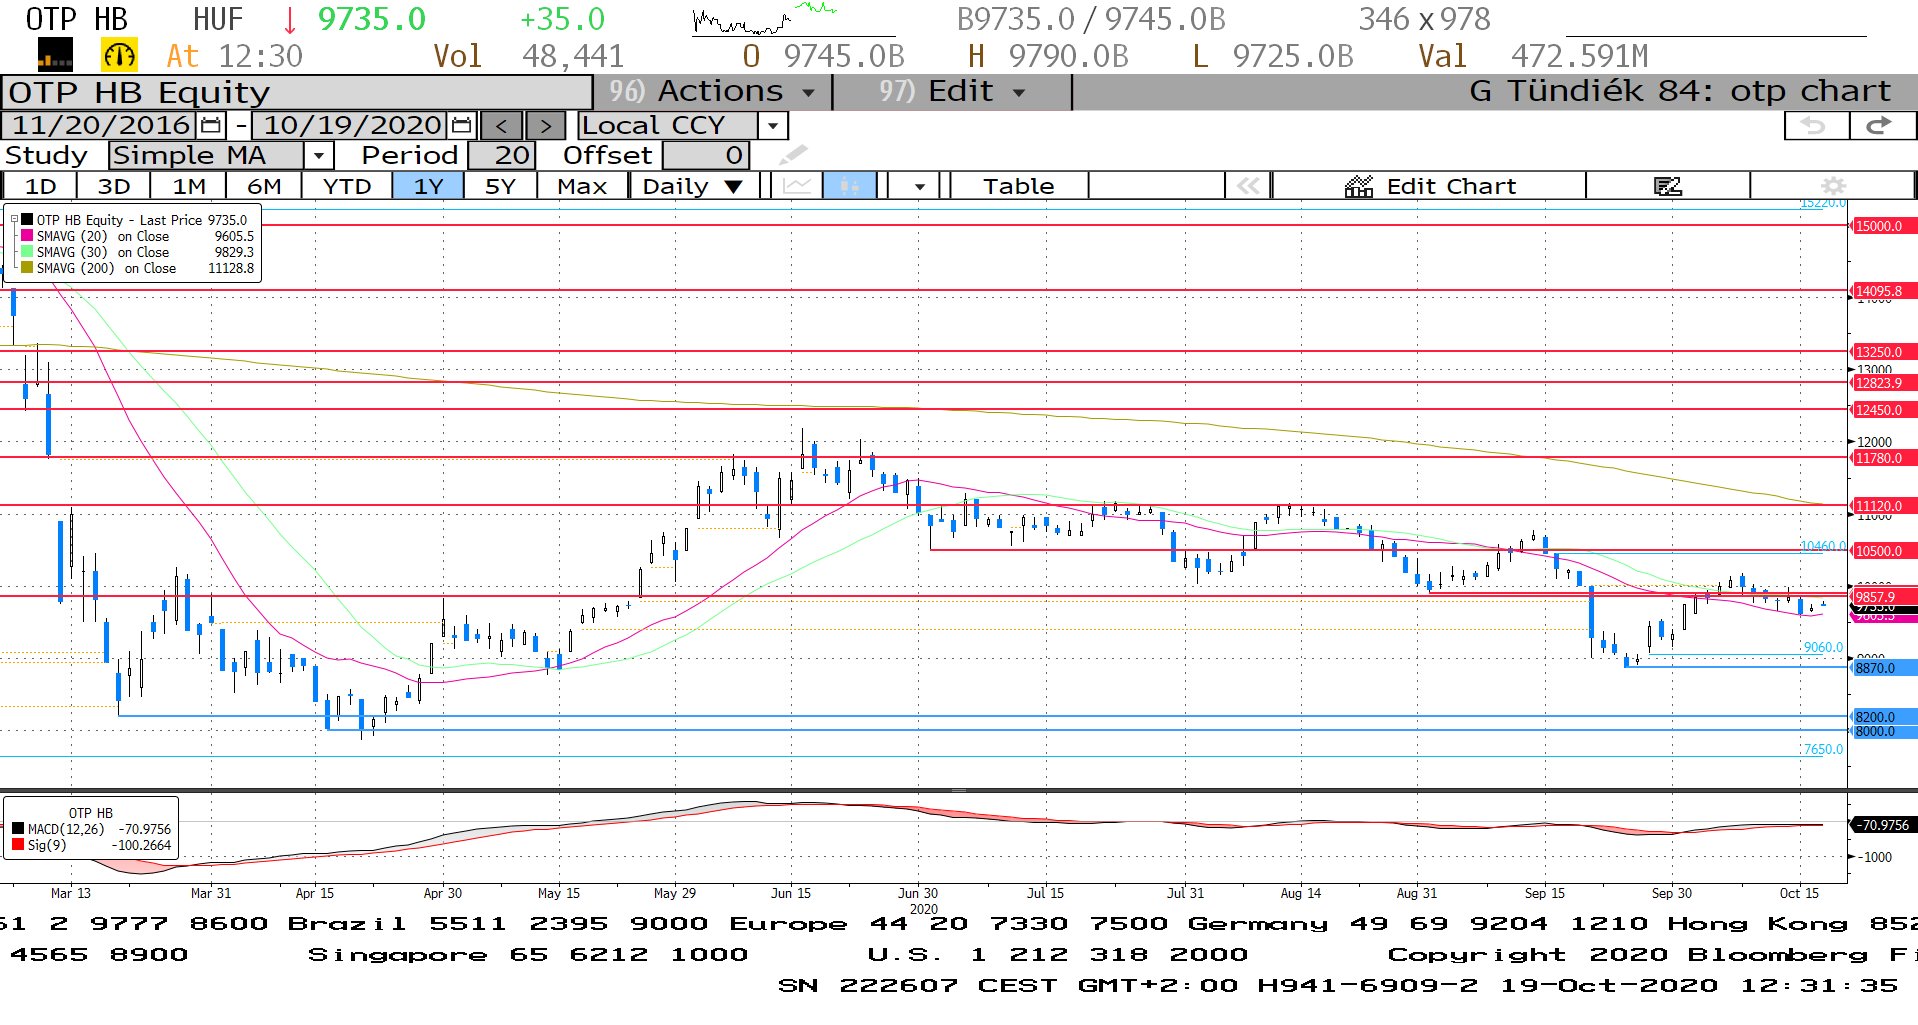This screenshot has height=1025, width=1918.
Task: Open the chart settings gear icon
Action: click(x=1833, y=186)
